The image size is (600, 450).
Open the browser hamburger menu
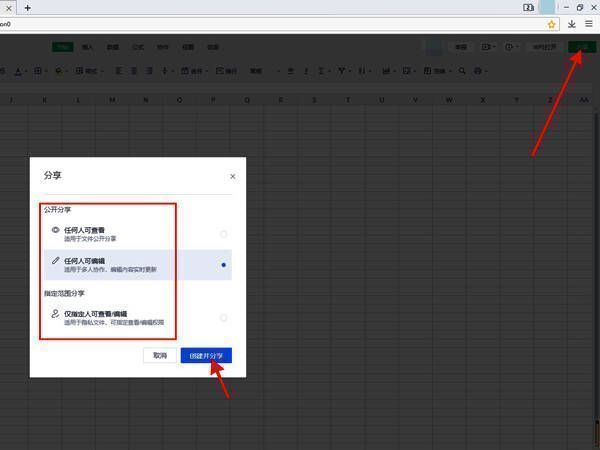point(589,24)
